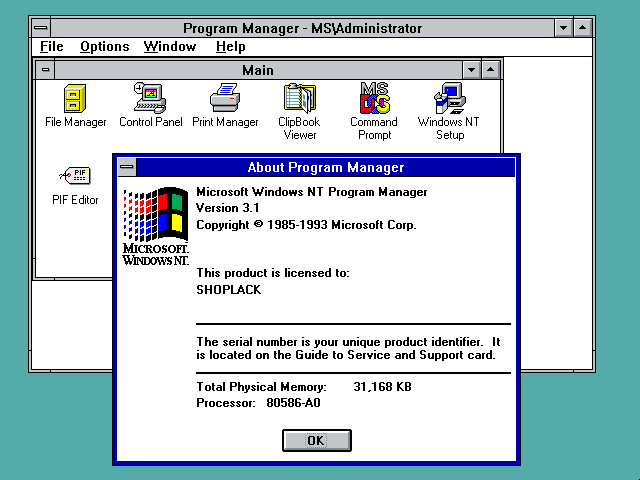Open the Main group control menu box

(45, 70)
